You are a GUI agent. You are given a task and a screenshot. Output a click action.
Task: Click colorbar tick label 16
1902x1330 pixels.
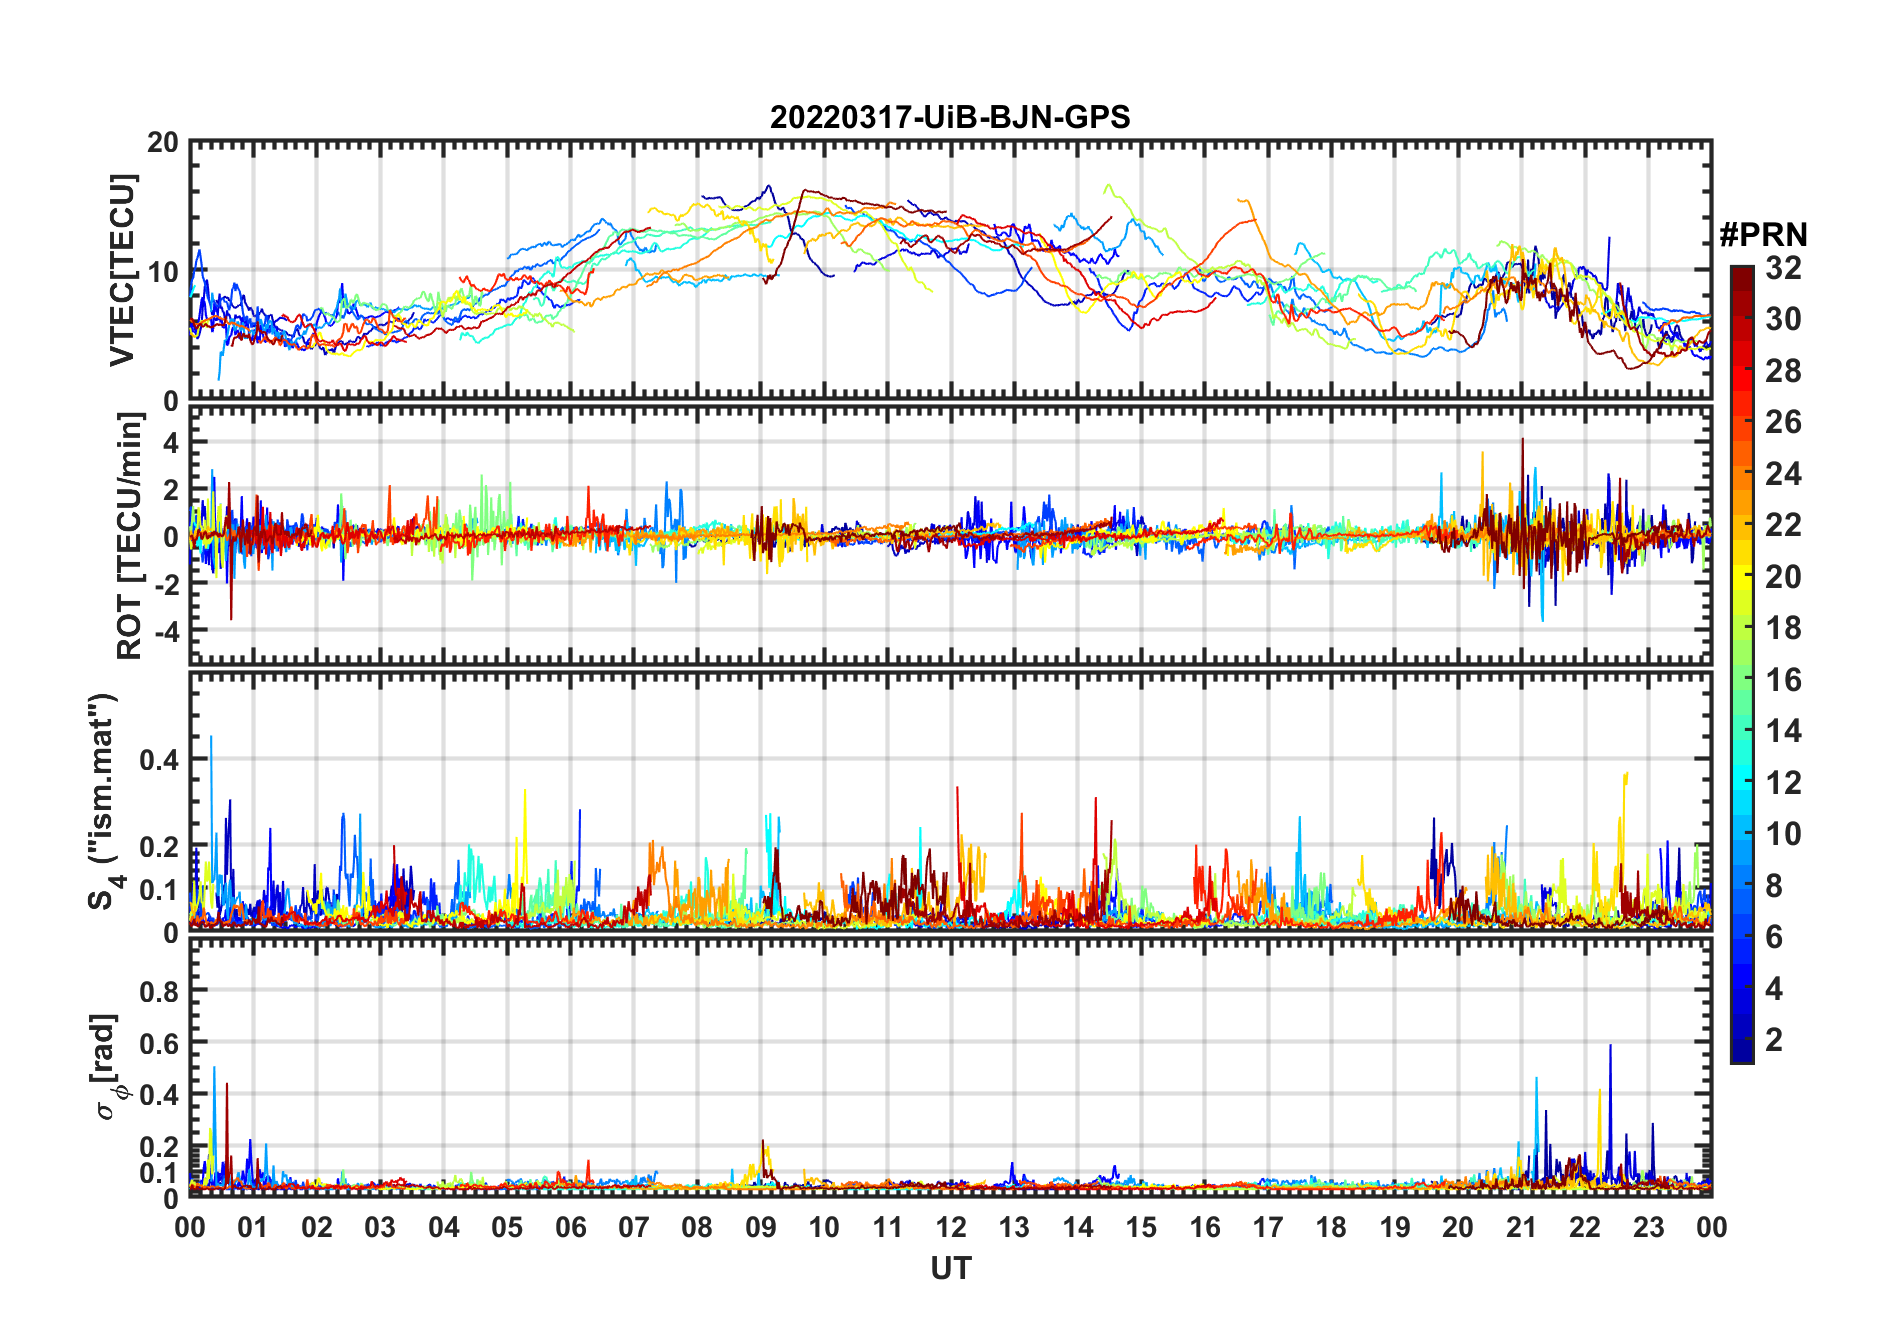pos(1783,680)
